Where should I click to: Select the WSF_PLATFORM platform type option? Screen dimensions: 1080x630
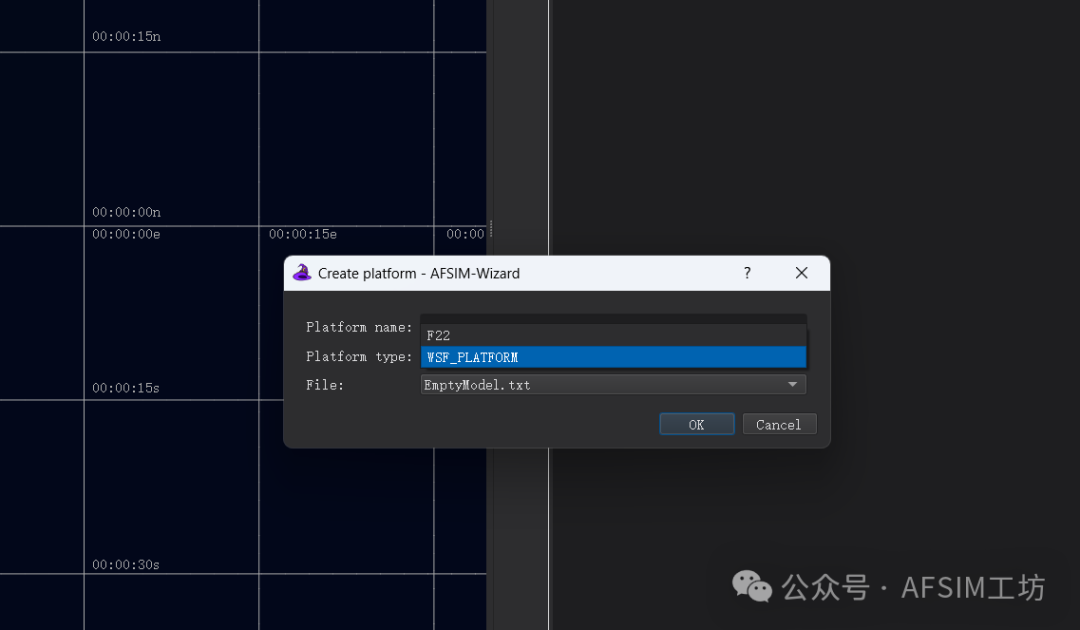point(613,357)
